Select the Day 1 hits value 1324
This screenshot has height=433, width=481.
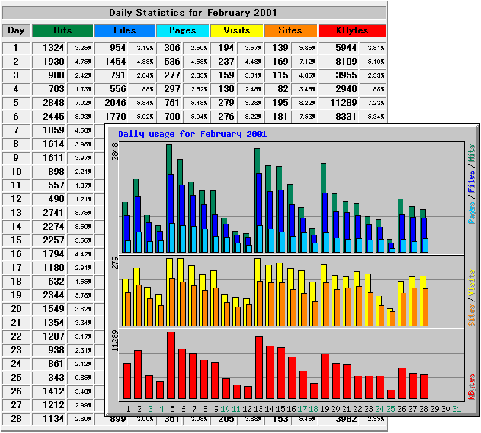coord(53,48)
